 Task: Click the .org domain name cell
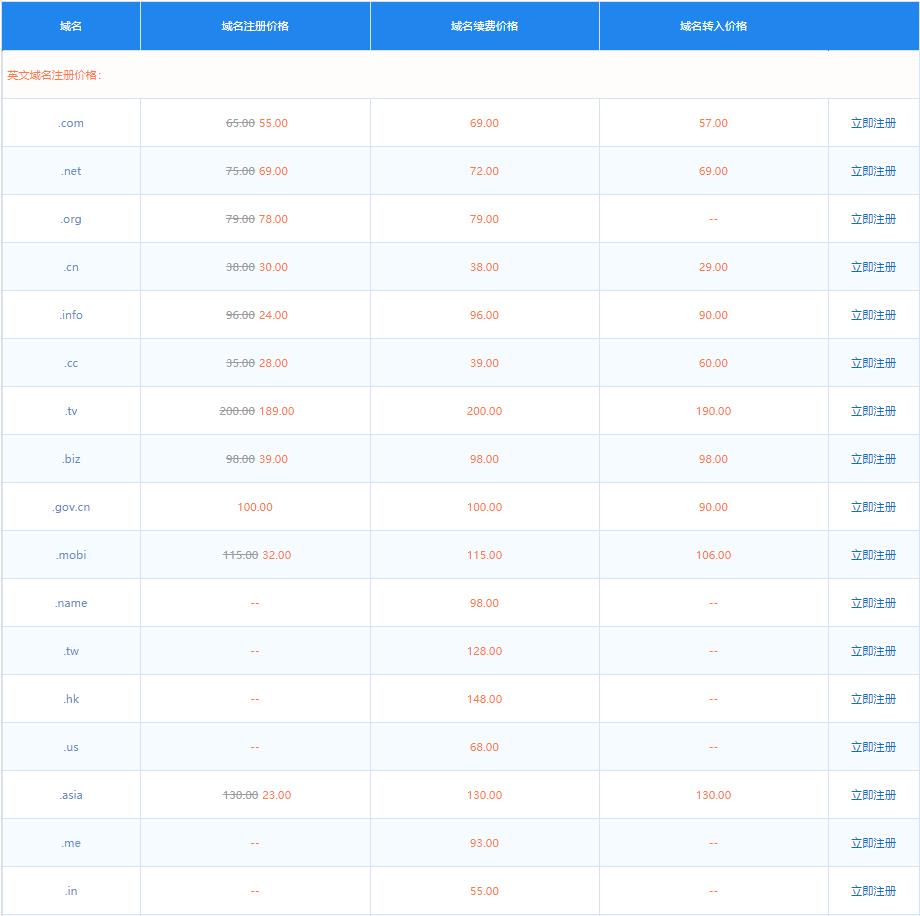71,219
